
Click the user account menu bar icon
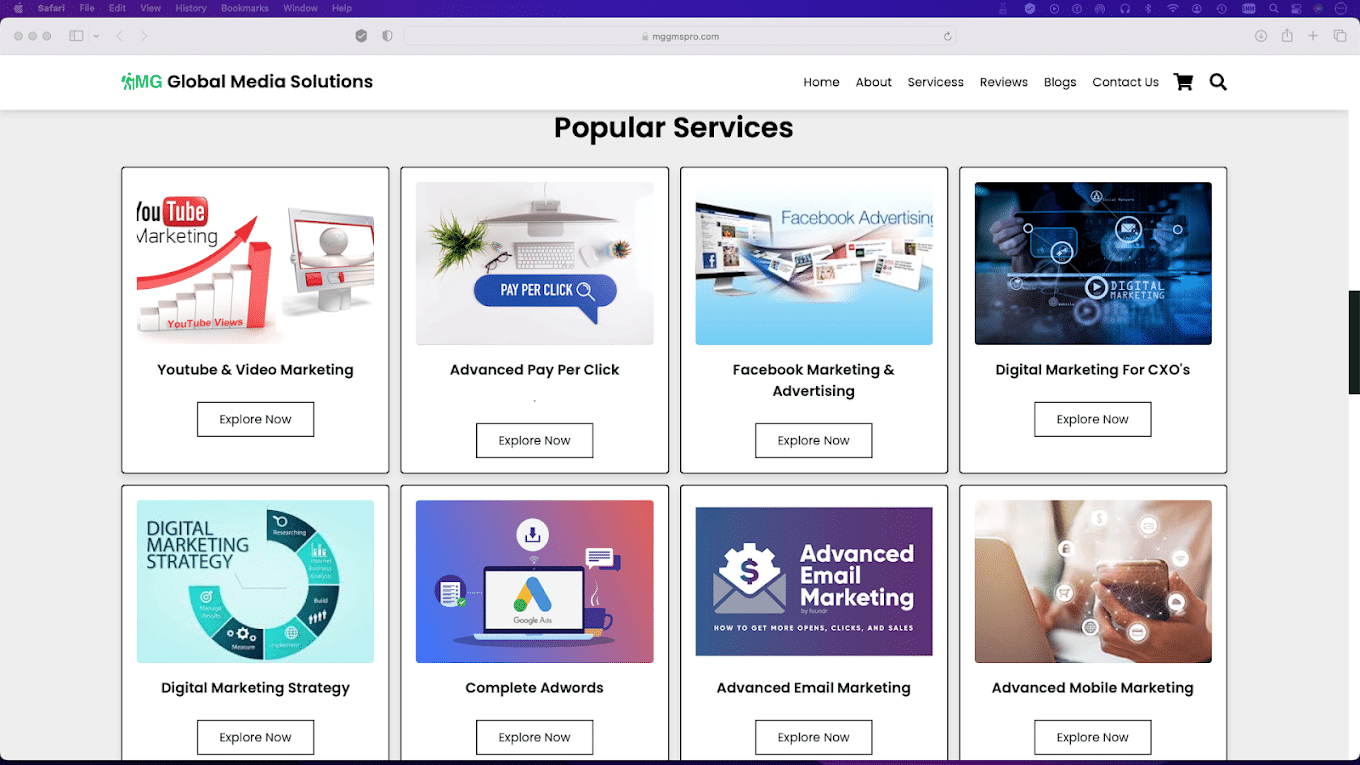click(x=1196, y=8)
